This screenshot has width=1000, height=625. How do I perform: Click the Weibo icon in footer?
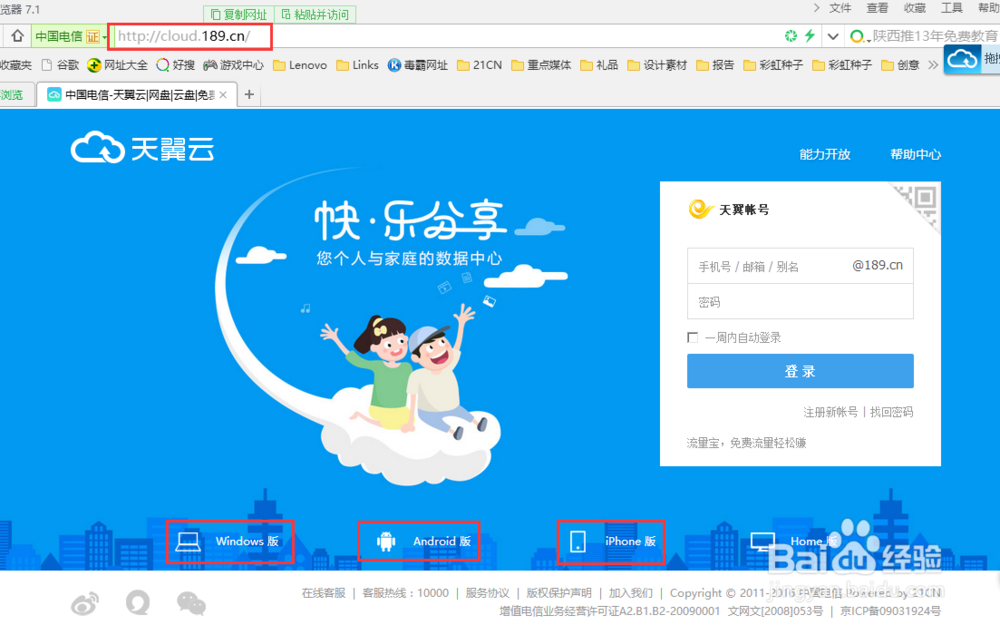coord(85,603)
